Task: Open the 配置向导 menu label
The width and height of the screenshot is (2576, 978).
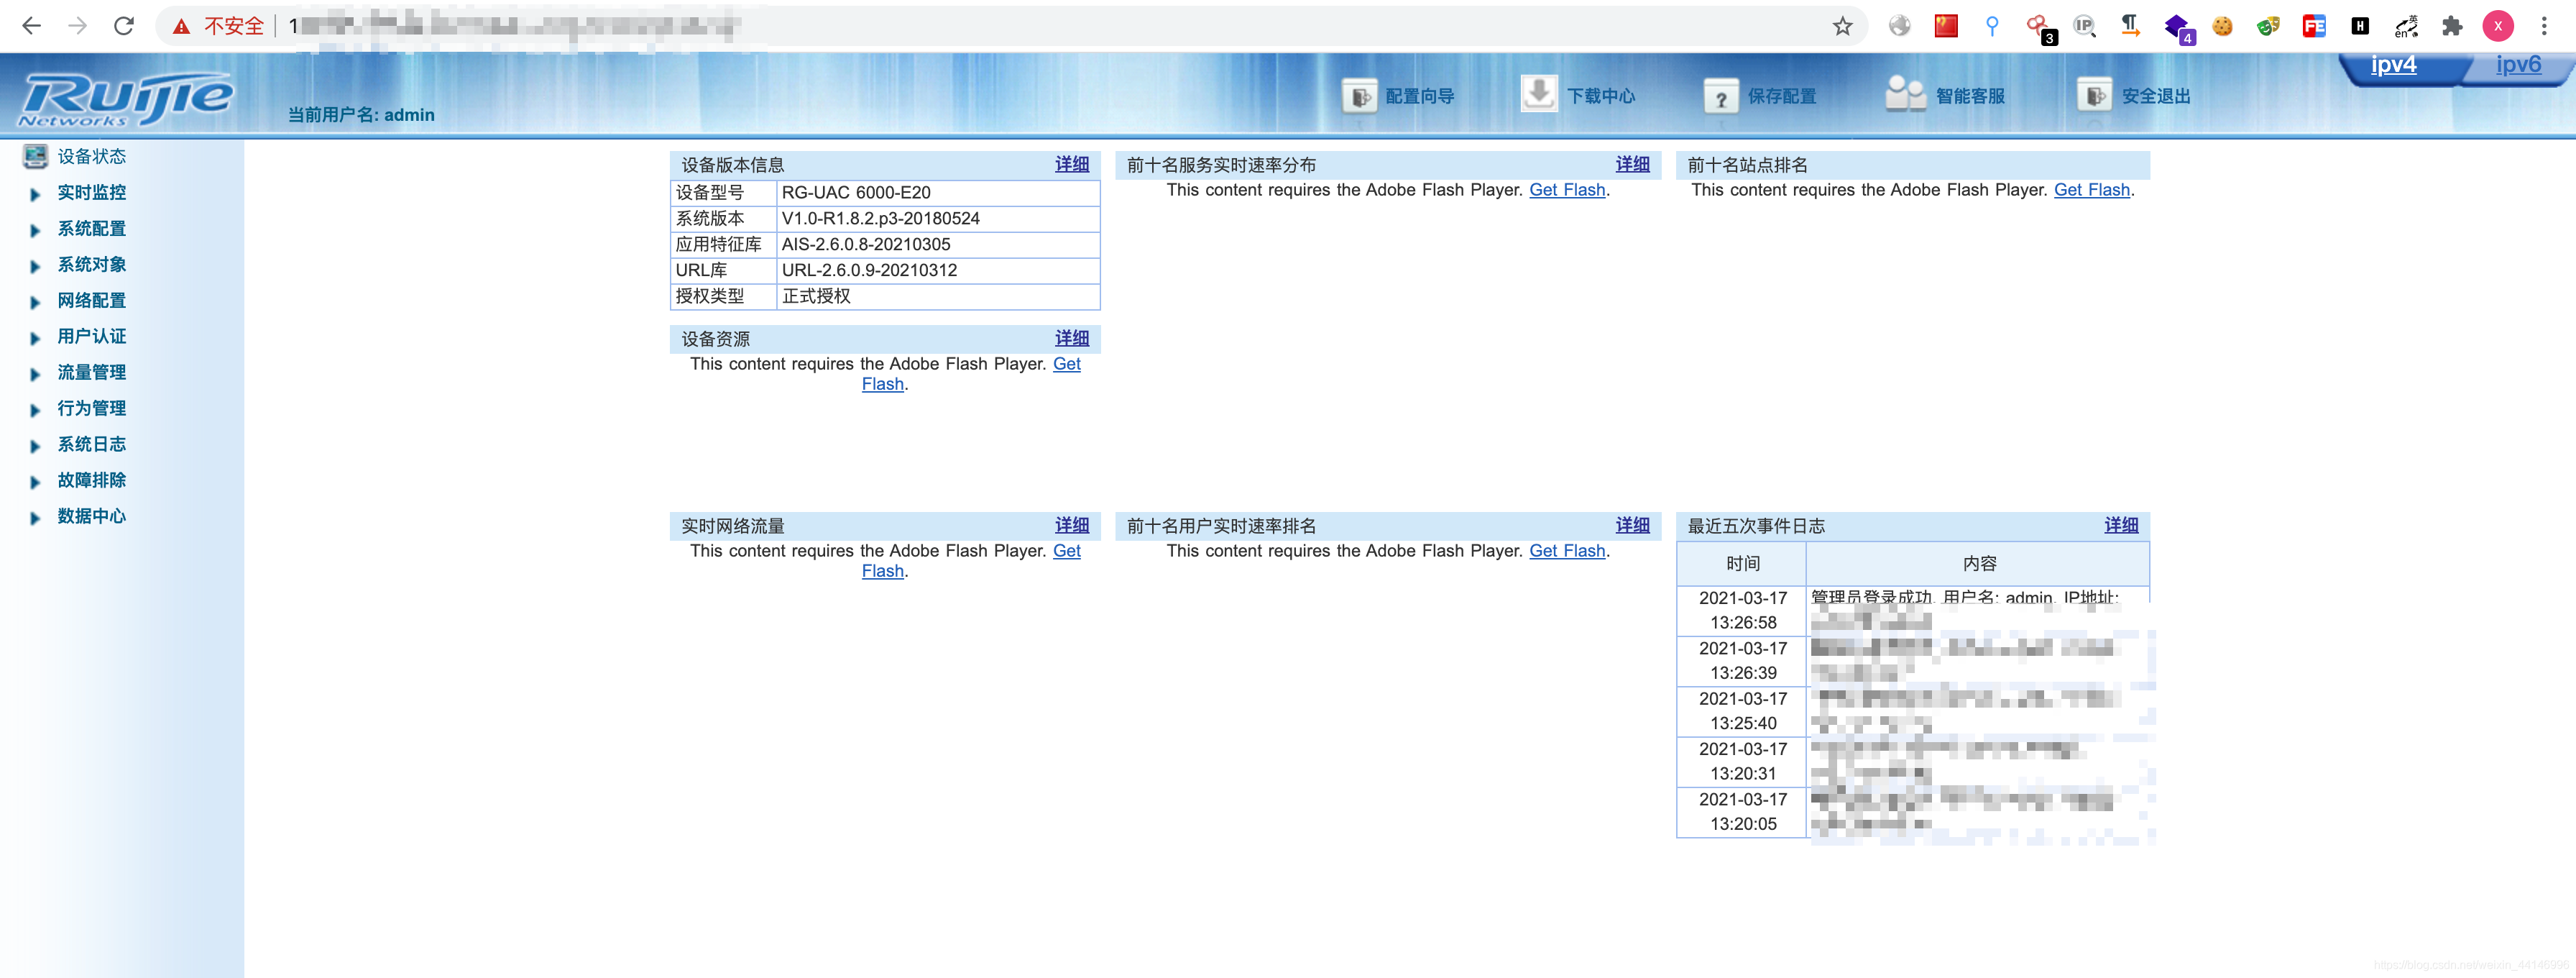Action: [x=1419, y=96]
